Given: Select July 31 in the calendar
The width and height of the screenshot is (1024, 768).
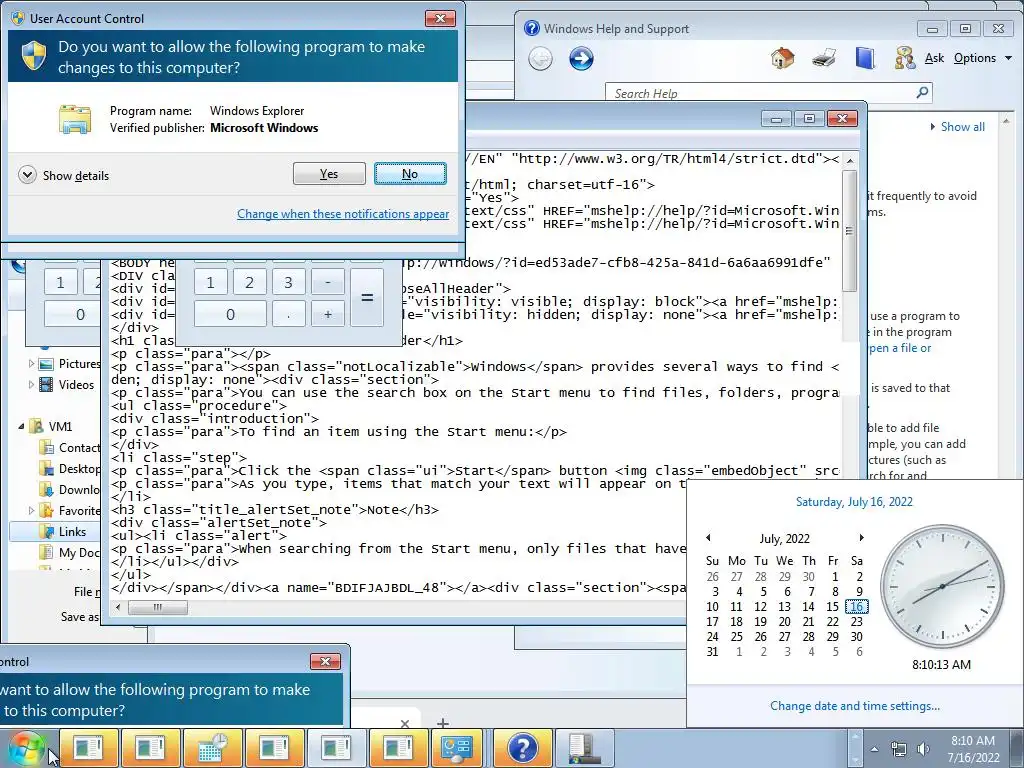Looking at the screenshot, I should pyautogui.click(x=712, y=652).
